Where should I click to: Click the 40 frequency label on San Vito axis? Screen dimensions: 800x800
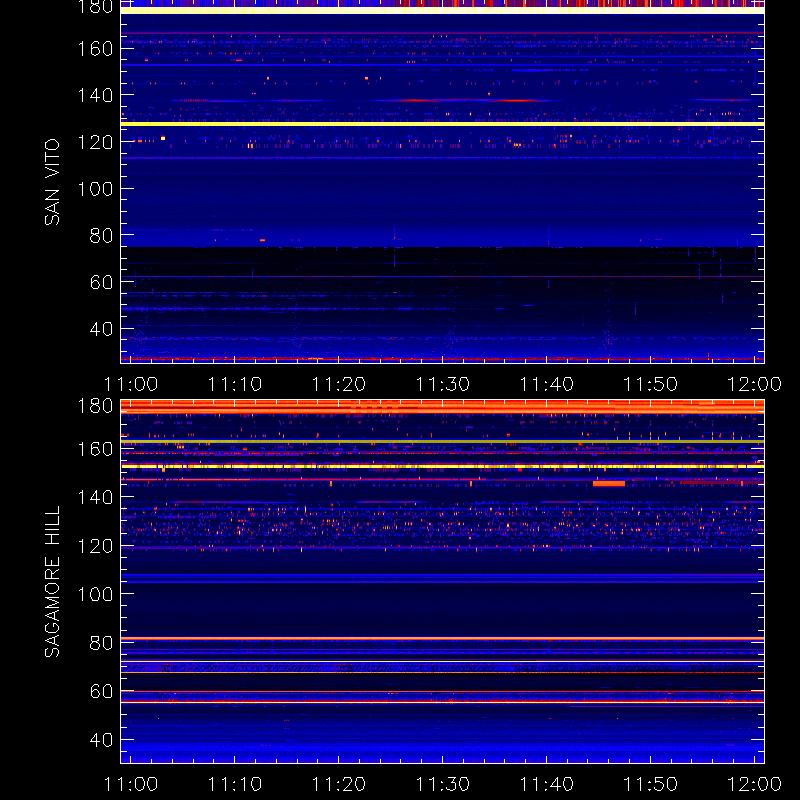101,329
